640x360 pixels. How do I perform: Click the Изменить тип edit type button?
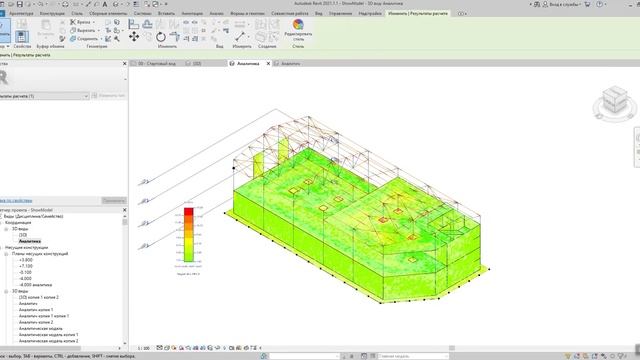(109, 96)
